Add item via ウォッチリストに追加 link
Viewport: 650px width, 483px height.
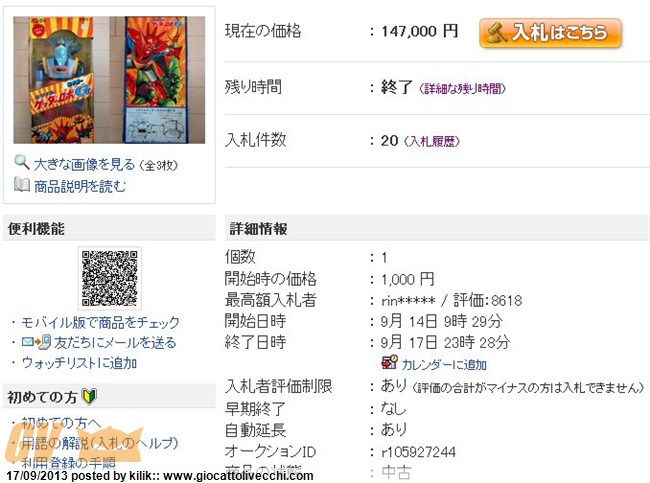(x=79, y=363)
